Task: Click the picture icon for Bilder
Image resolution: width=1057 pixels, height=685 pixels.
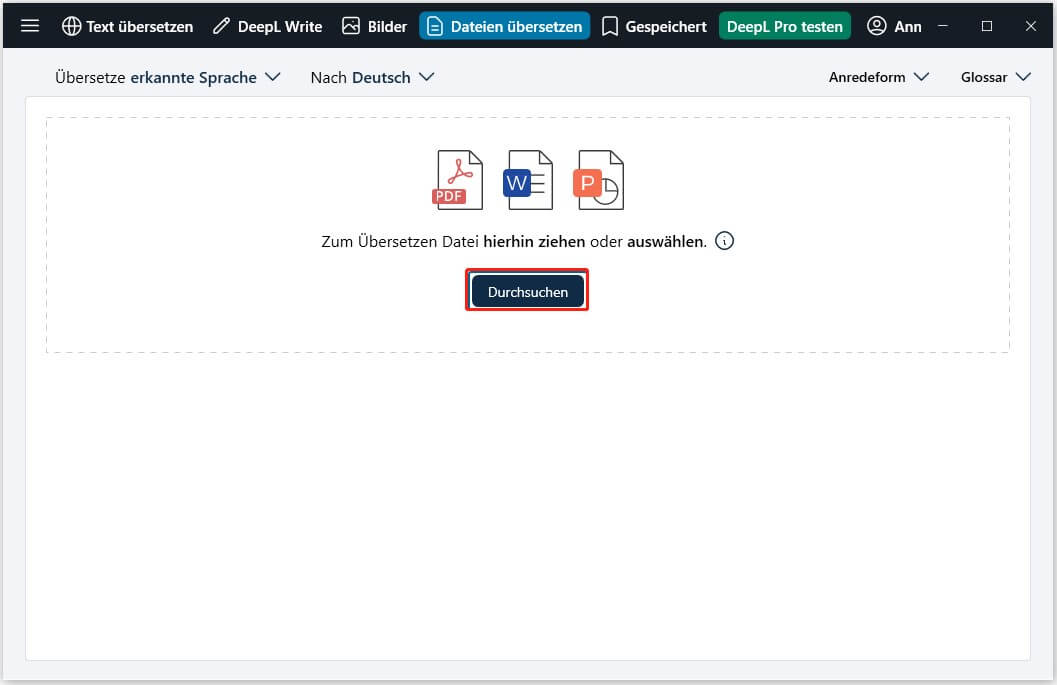Action: coord(351,26)
